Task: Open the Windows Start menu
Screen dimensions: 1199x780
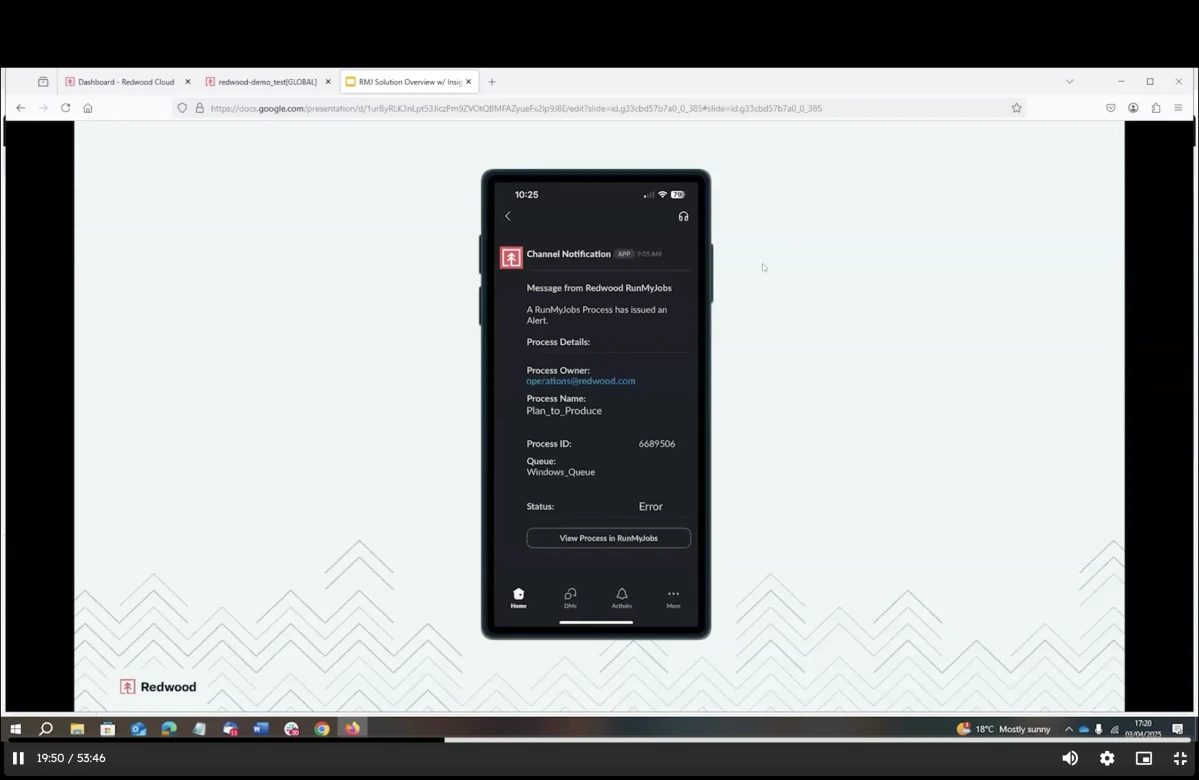Action: (15, 729)
